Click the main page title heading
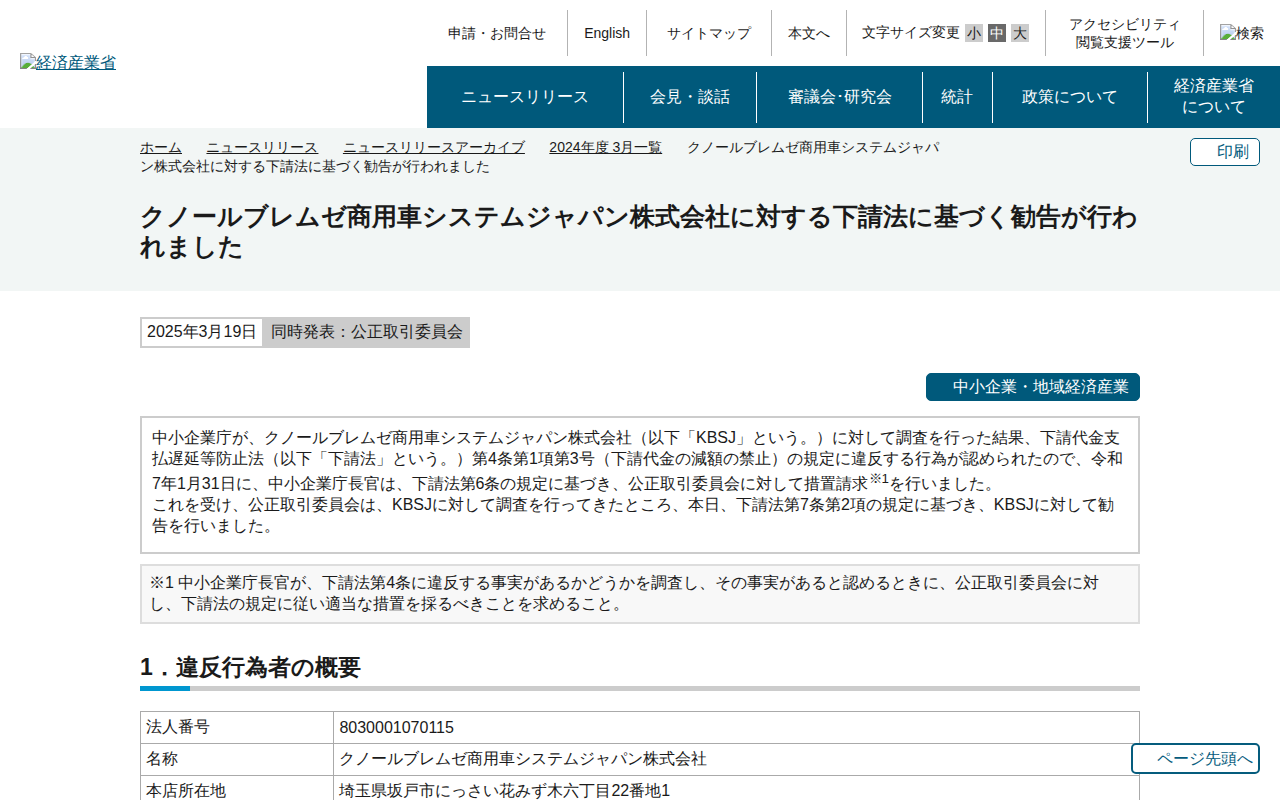Screen dimensions: 1280x800 coord(640,232)
